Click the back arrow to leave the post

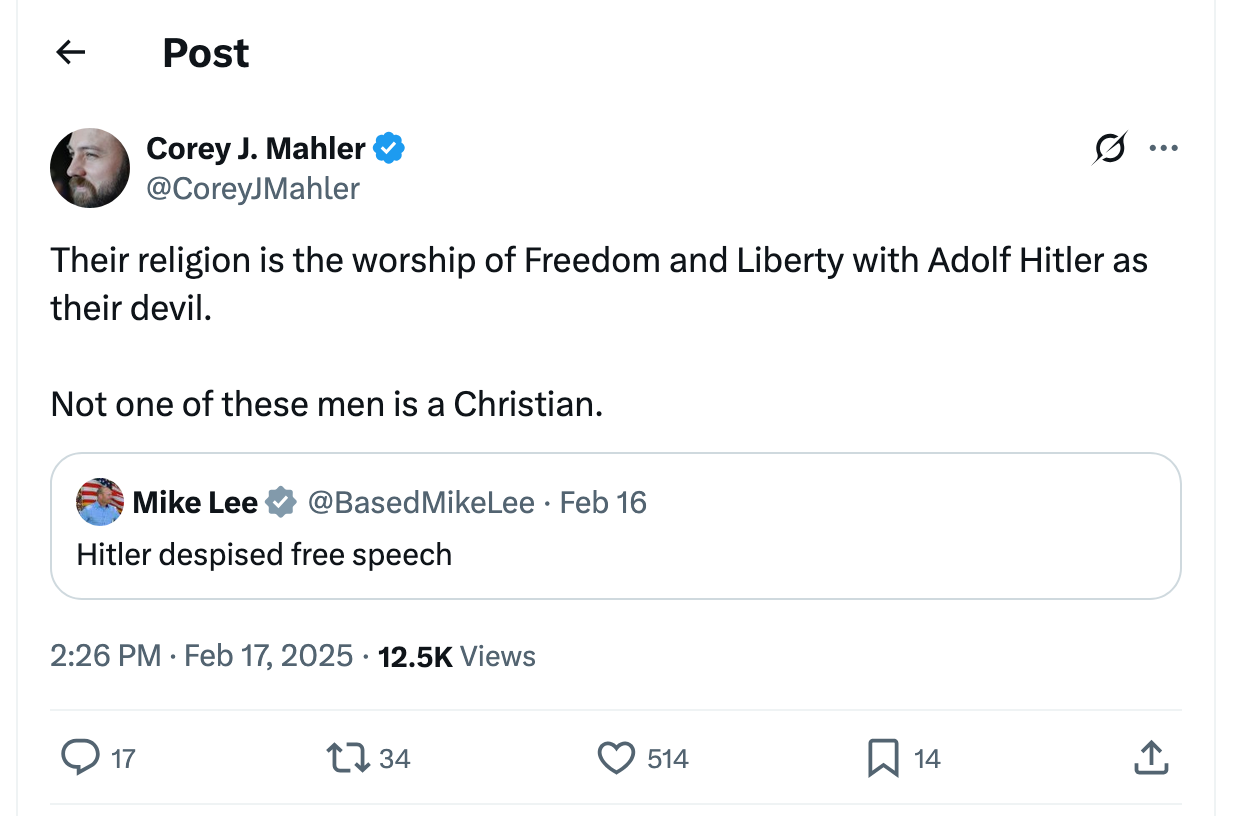[69, 52]
